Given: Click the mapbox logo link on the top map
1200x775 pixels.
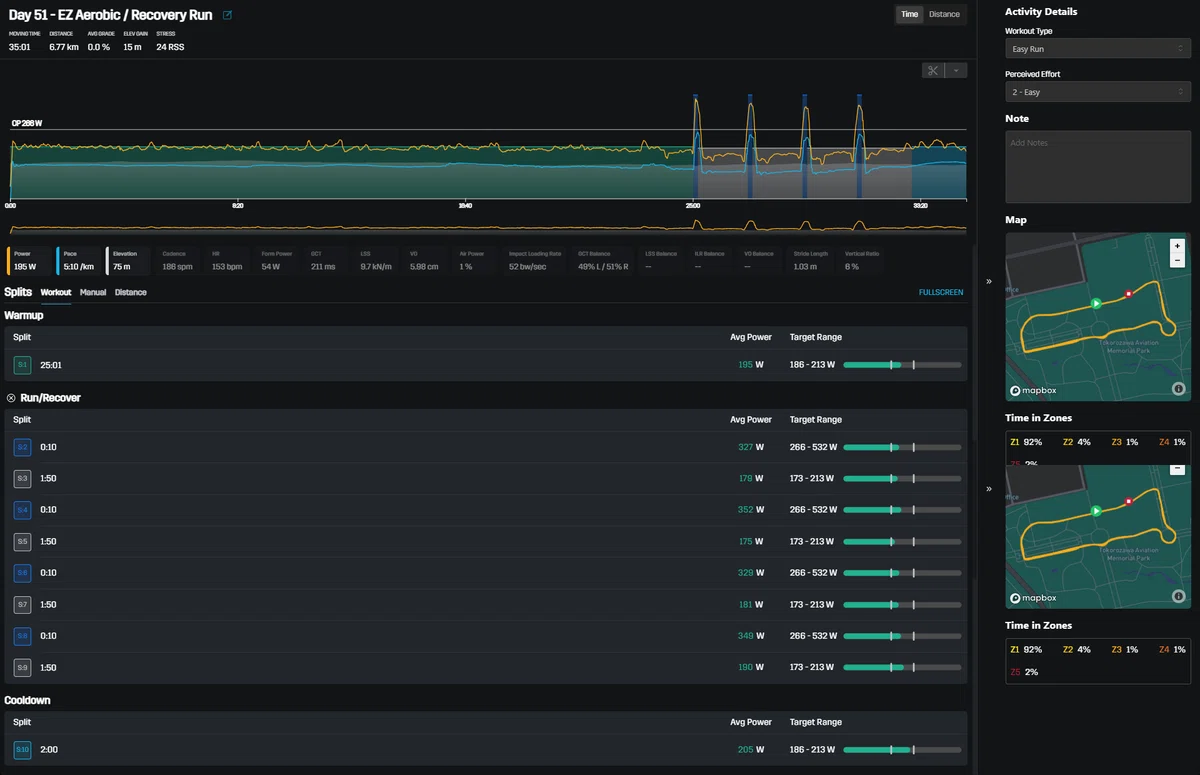Looking at the screenshot, I should [x=1033, y=390].
